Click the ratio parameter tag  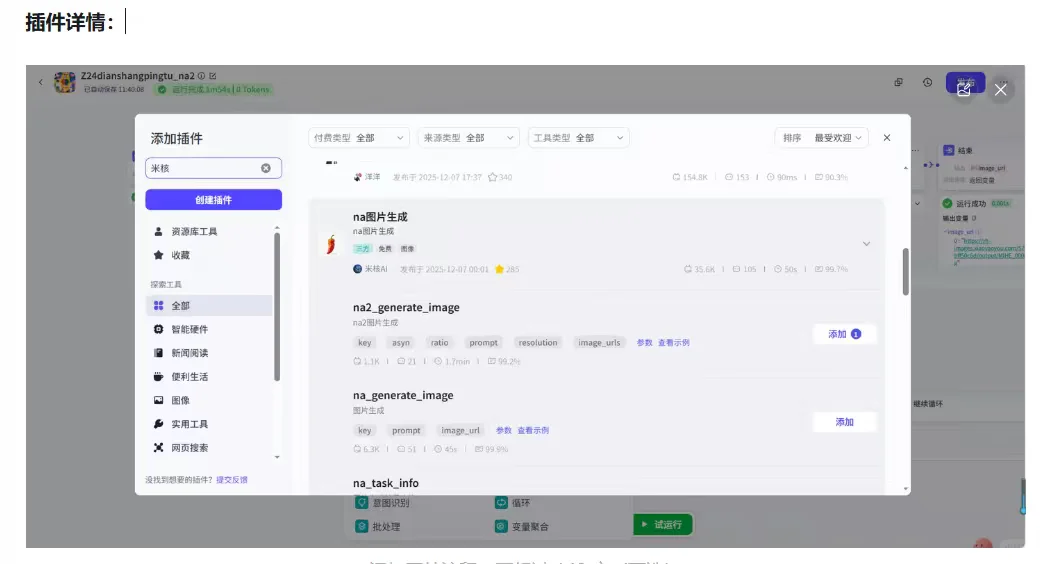(x=439, y=343)
